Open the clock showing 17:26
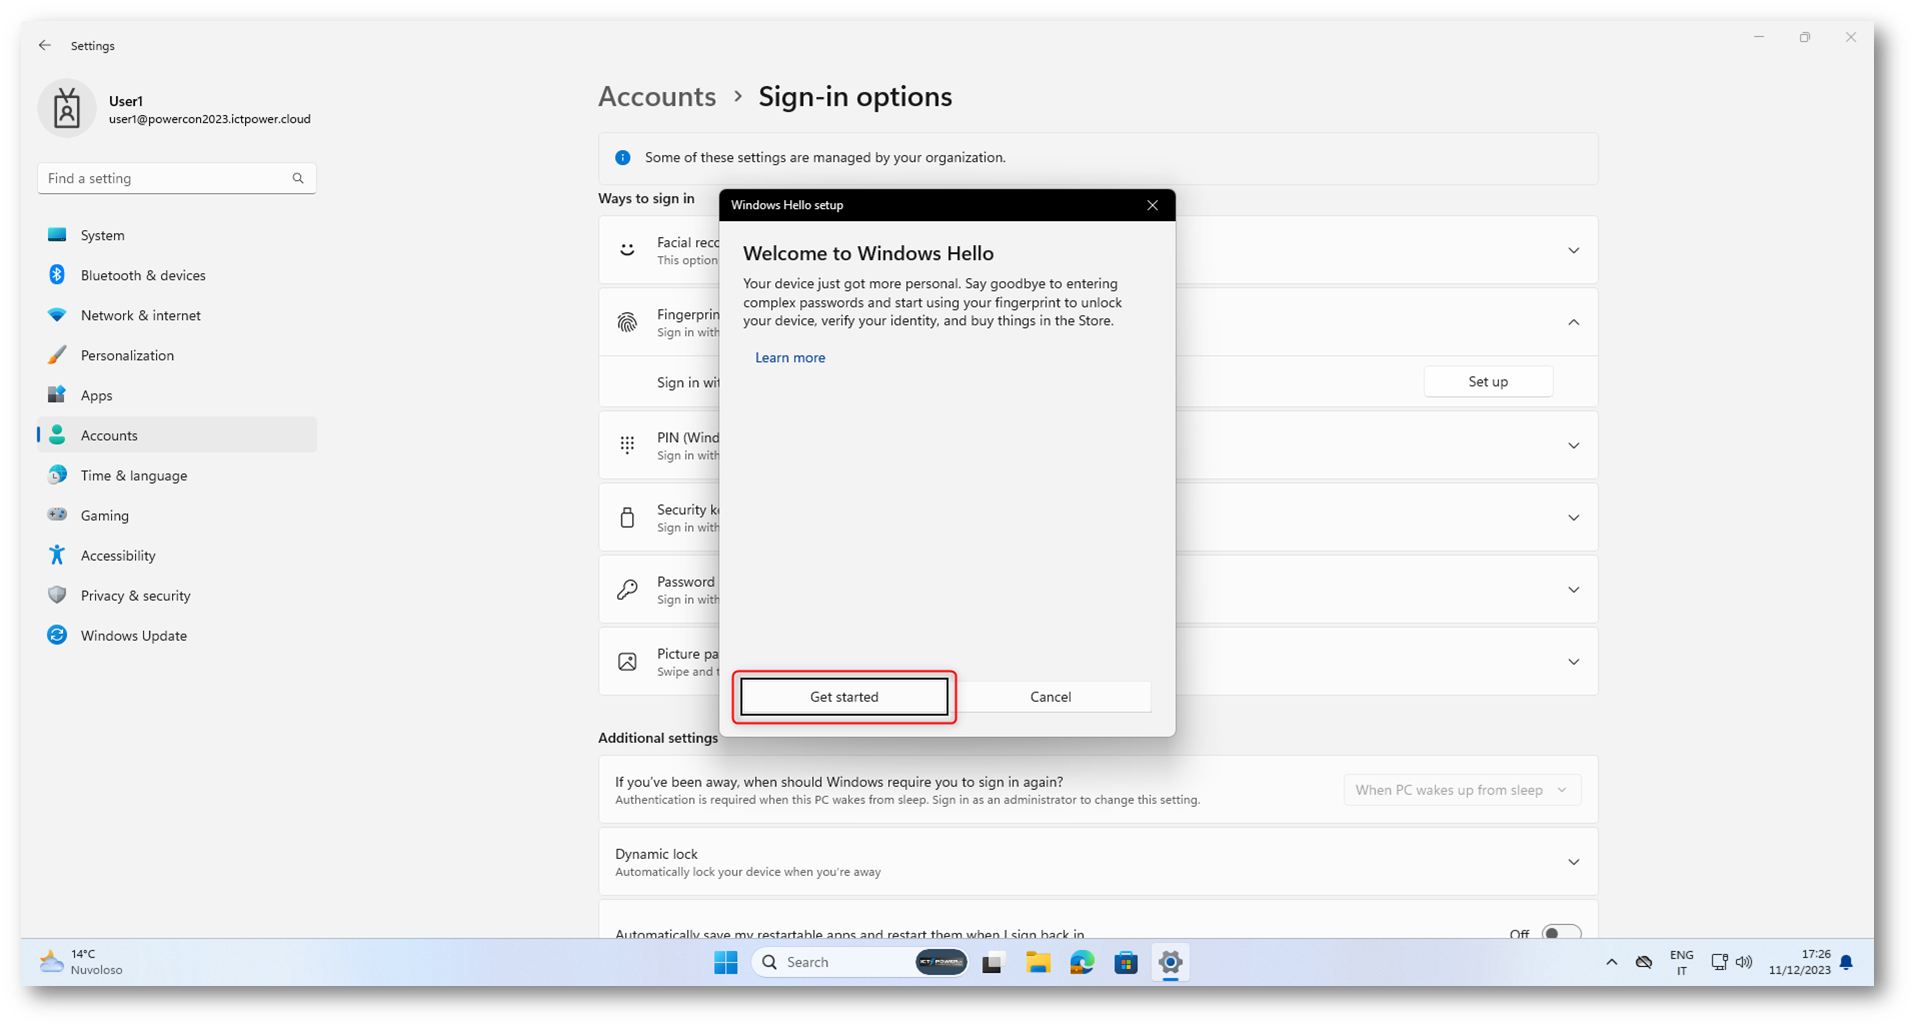 [x=1799, y=962]
